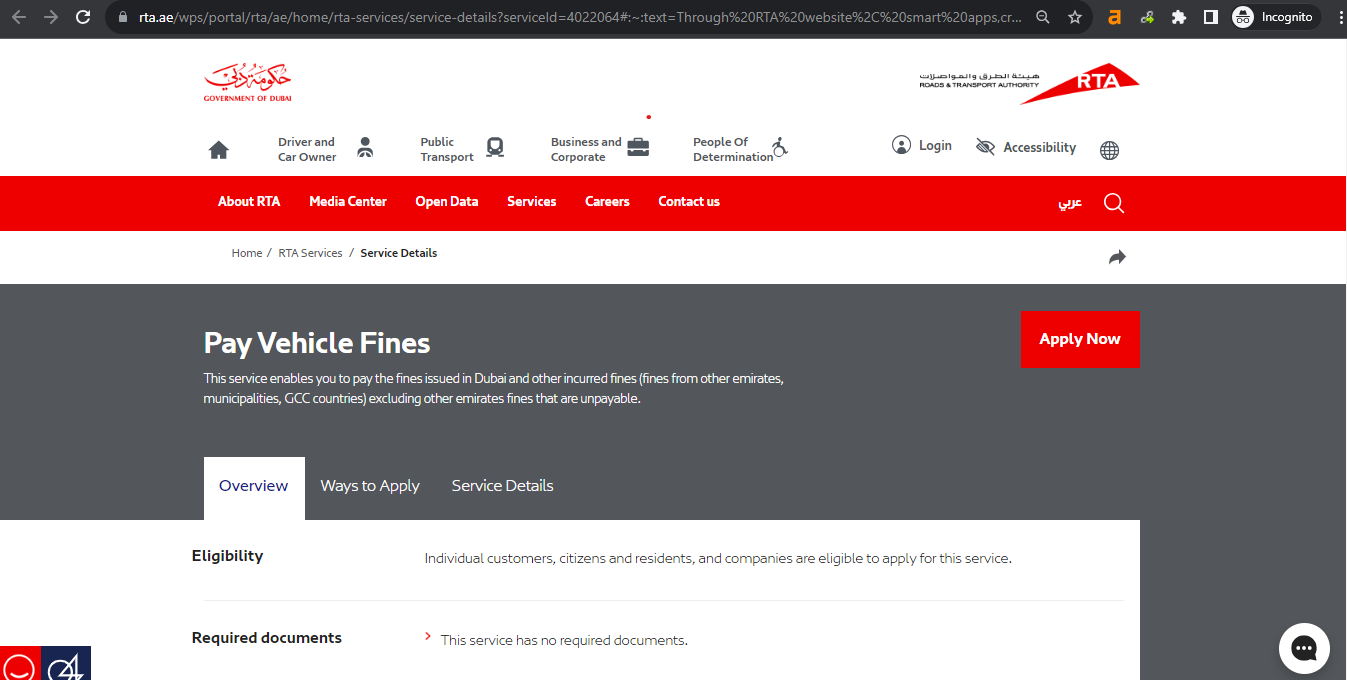Open the browser Extensions puzzle icon
Screen dimensions: 1347x680
[x=1179, y=17]
